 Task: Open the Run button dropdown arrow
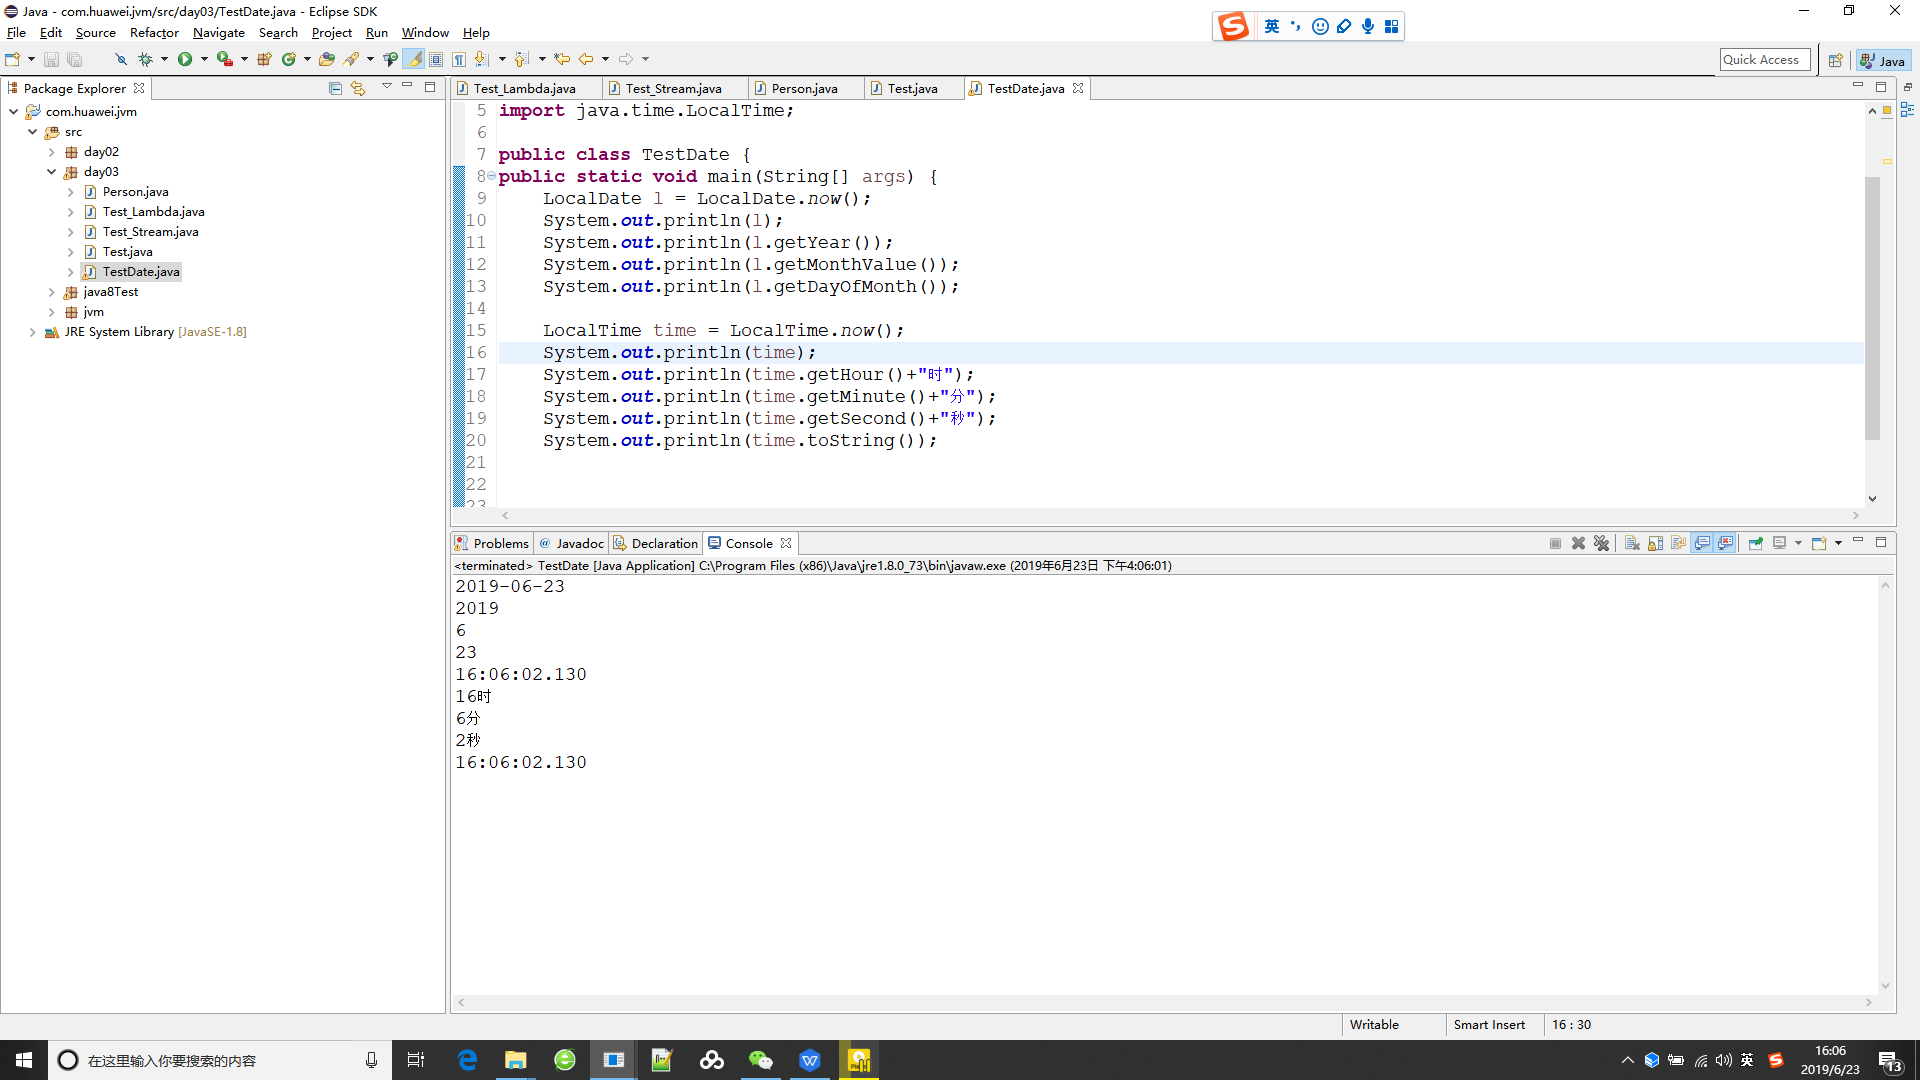tap(204, 59)
